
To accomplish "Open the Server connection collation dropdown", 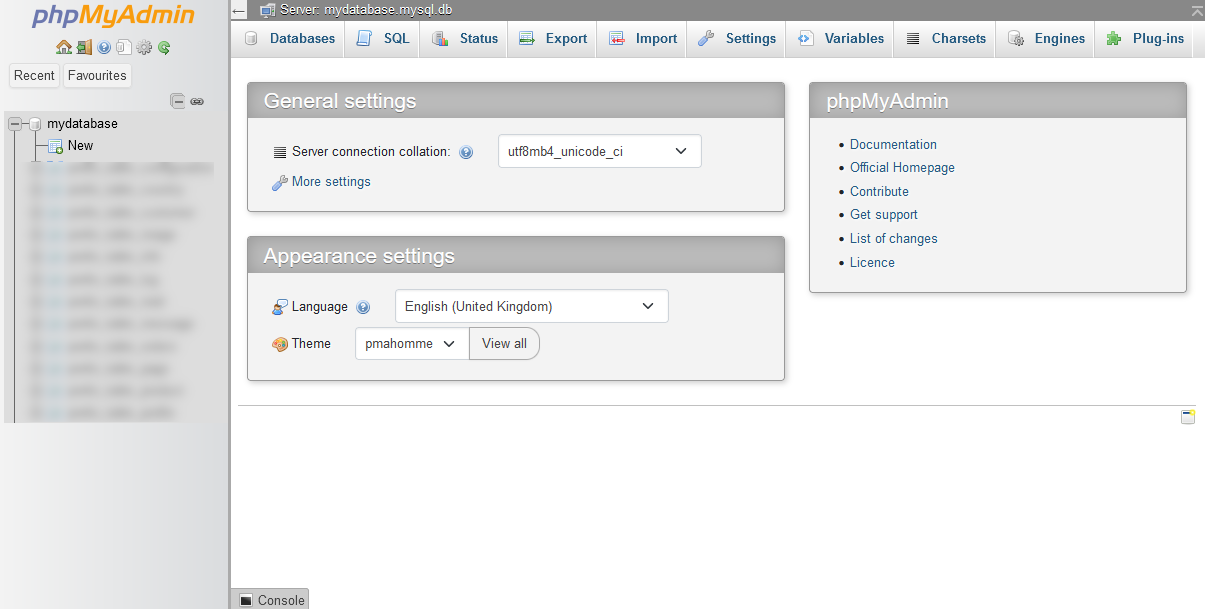I will coord(599,151).
